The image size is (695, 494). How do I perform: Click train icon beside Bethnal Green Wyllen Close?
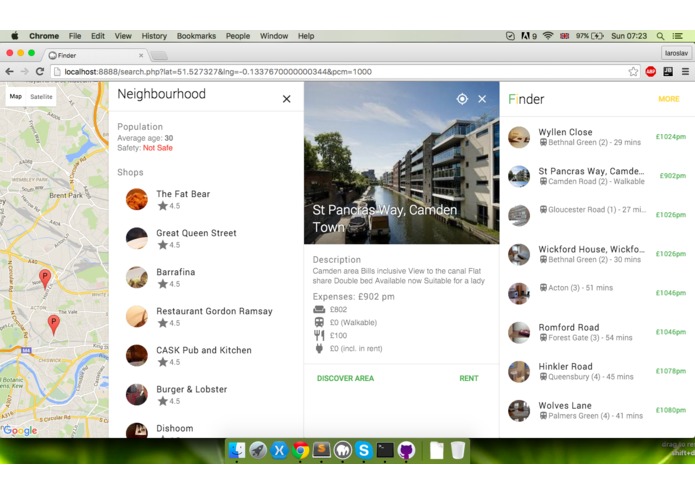(543, 142)
